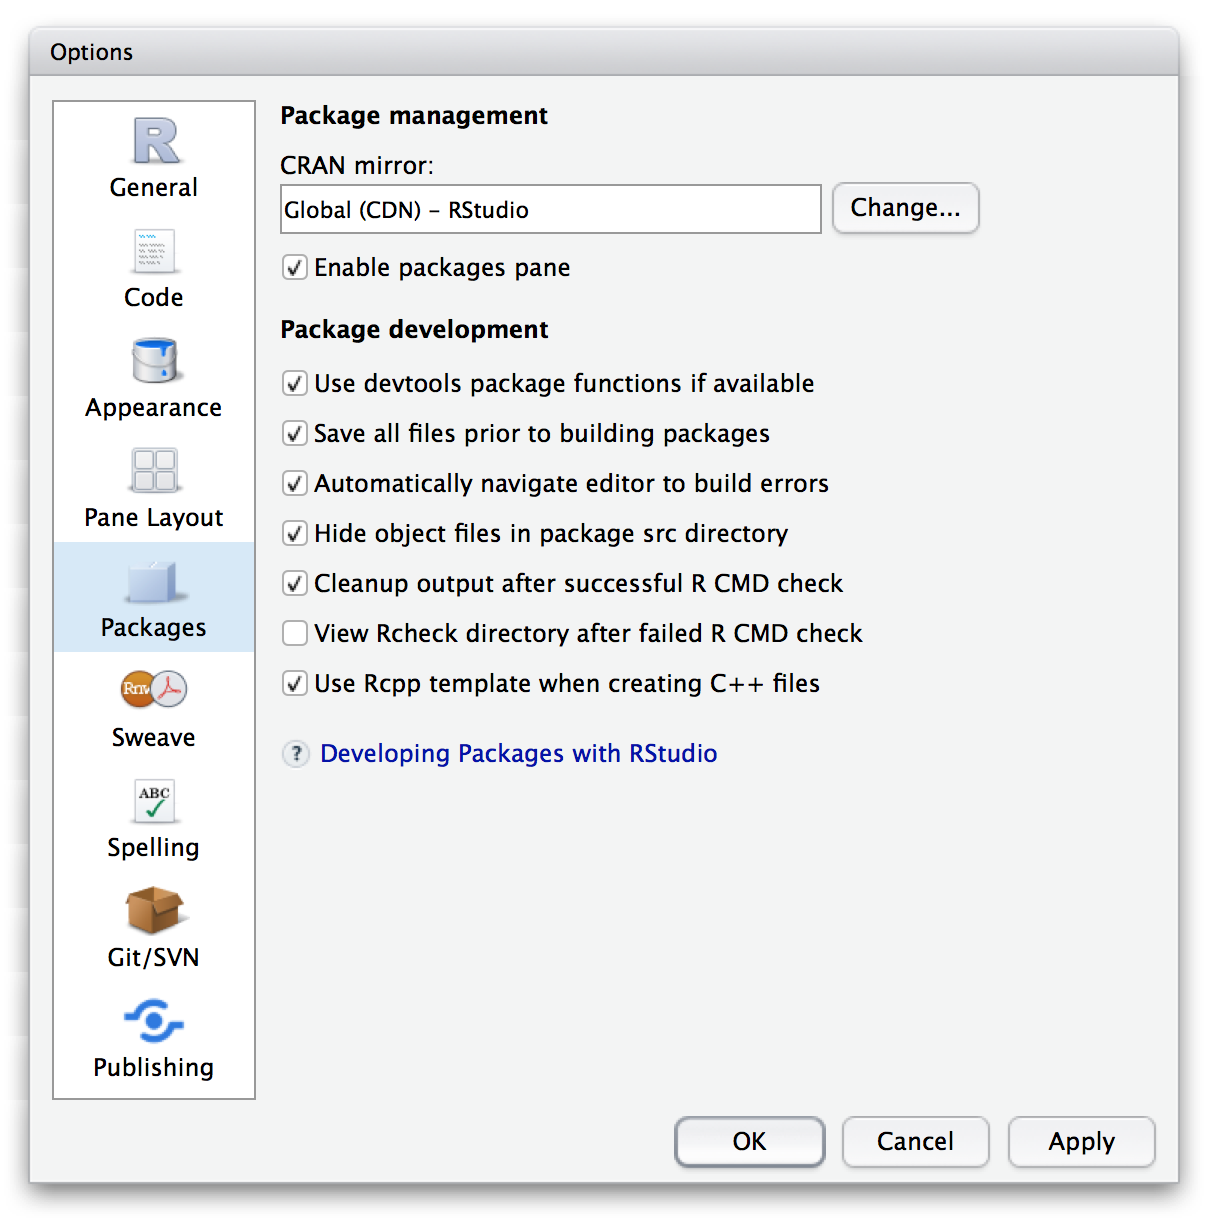The image size is (1214, 1226).
Task: Toggle Save all files prior to building
Action: 294,433
